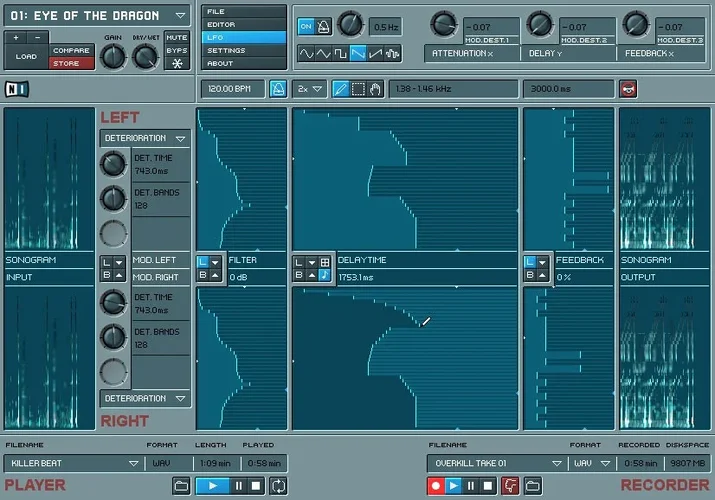The height and width of the screenshot is (500, 715).
Task: Open the Eye of the Dragon preset dropdown
Action: point(181,15)
